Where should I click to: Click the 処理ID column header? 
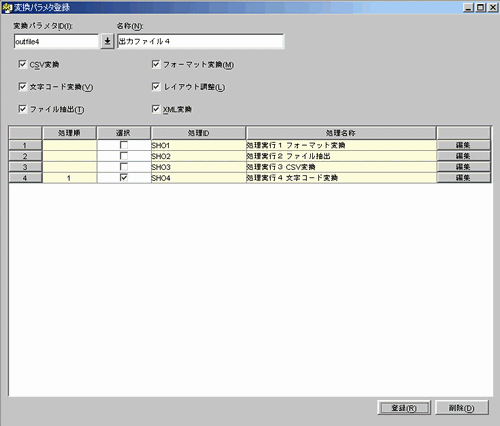click(x=198, y=133)
